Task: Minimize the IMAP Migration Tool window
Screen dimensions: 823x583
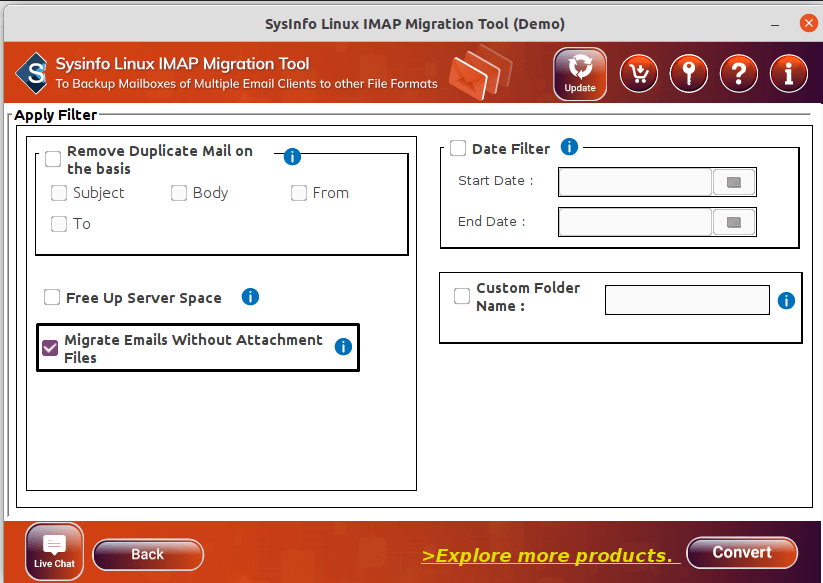Action: (775, 24)
